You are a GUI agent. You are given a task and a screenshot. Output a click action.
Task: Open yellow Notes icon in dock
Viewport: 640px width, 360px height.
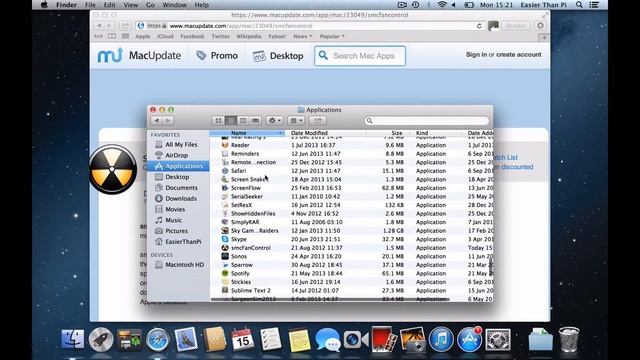(299, 340)
